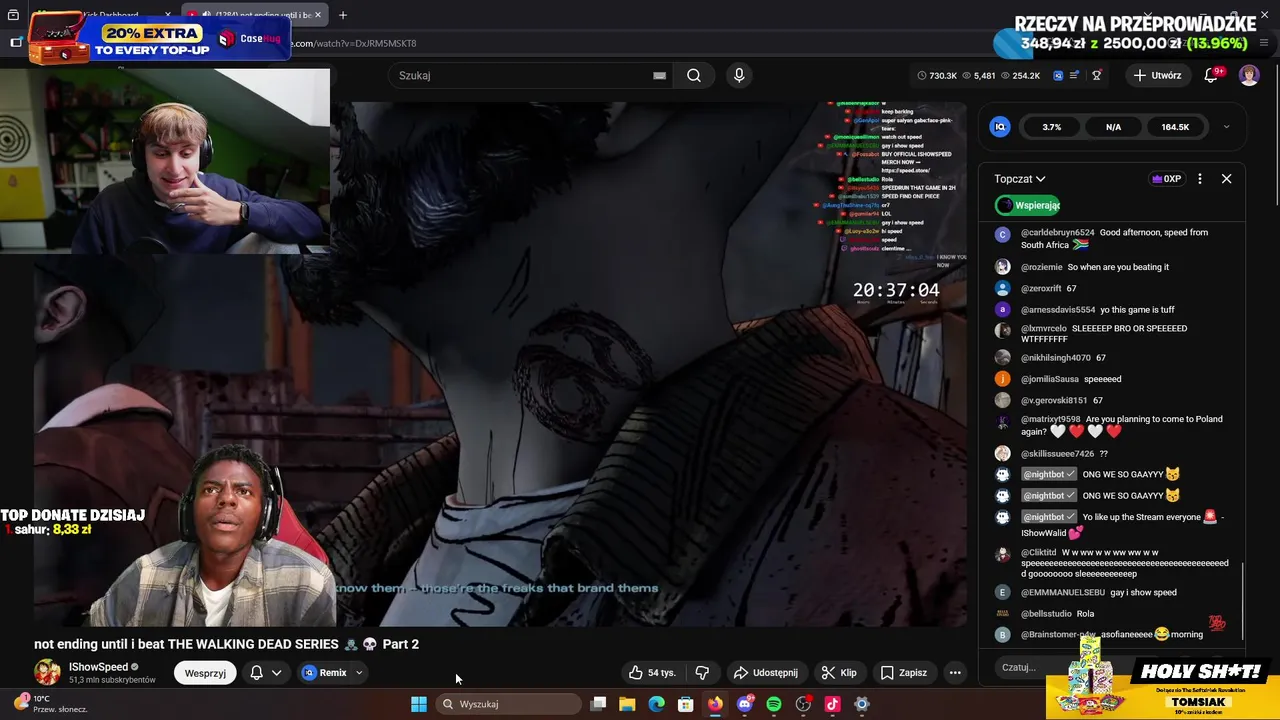Create a clip with Klip button
This screenshot has height=720, width=1280.
tap(839, 673)
